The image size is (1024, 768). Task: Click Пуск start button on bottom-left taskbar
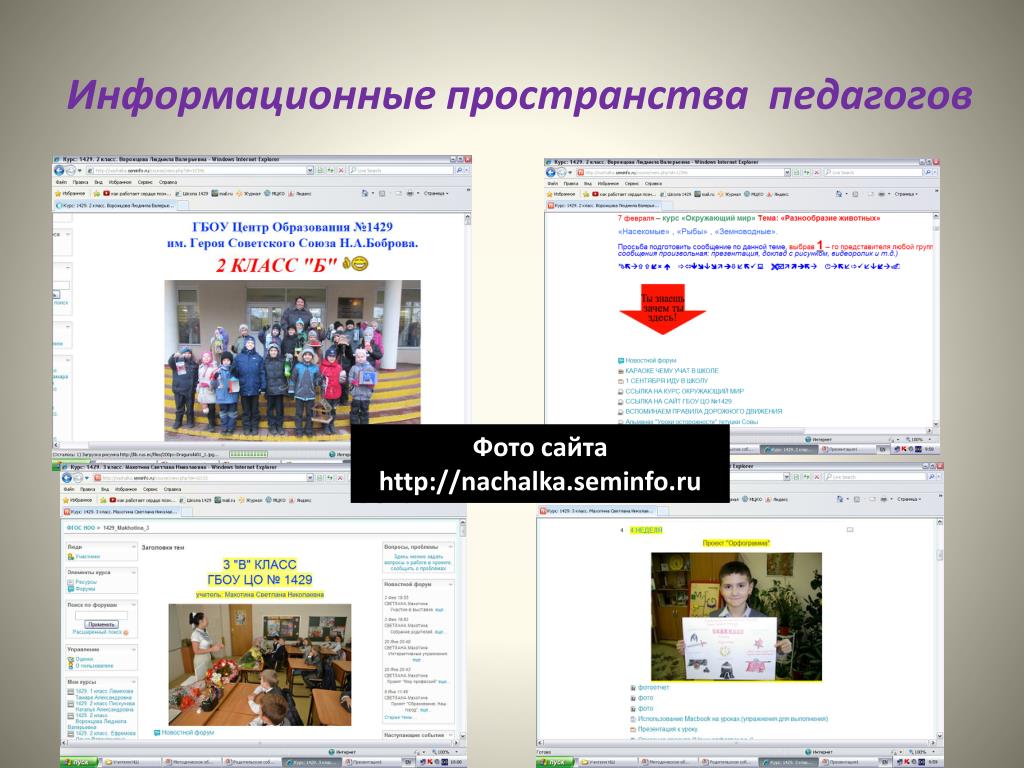[80, 762]
